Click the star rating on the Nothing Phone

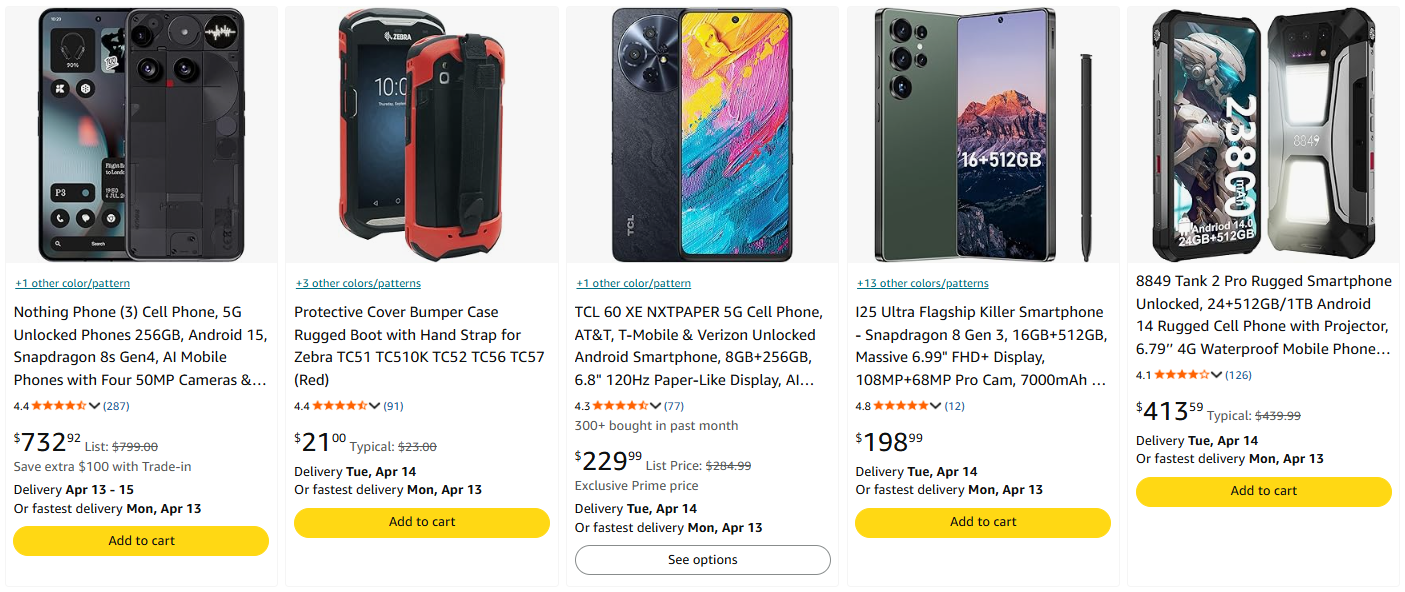[57, 405]
